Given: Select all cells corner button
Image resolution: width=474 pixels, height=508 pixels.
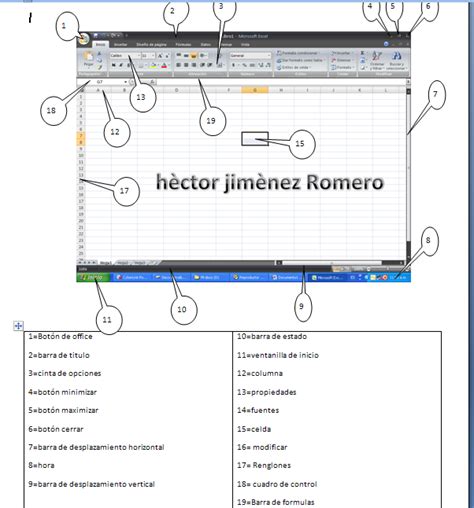Looking at the screenshot, I should (82, 90).
